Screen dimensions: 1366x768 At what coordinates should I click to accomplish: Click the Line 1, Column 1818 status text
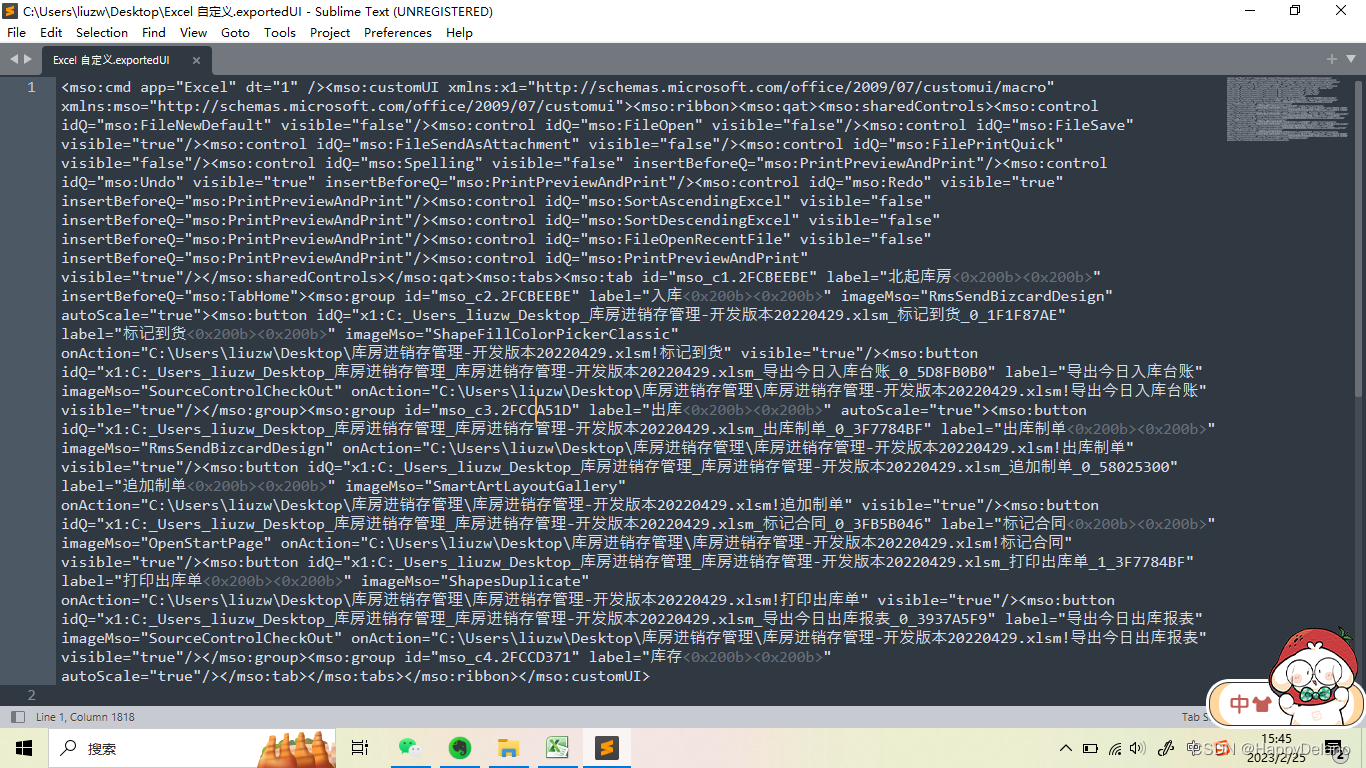click(x=85, y=717)
